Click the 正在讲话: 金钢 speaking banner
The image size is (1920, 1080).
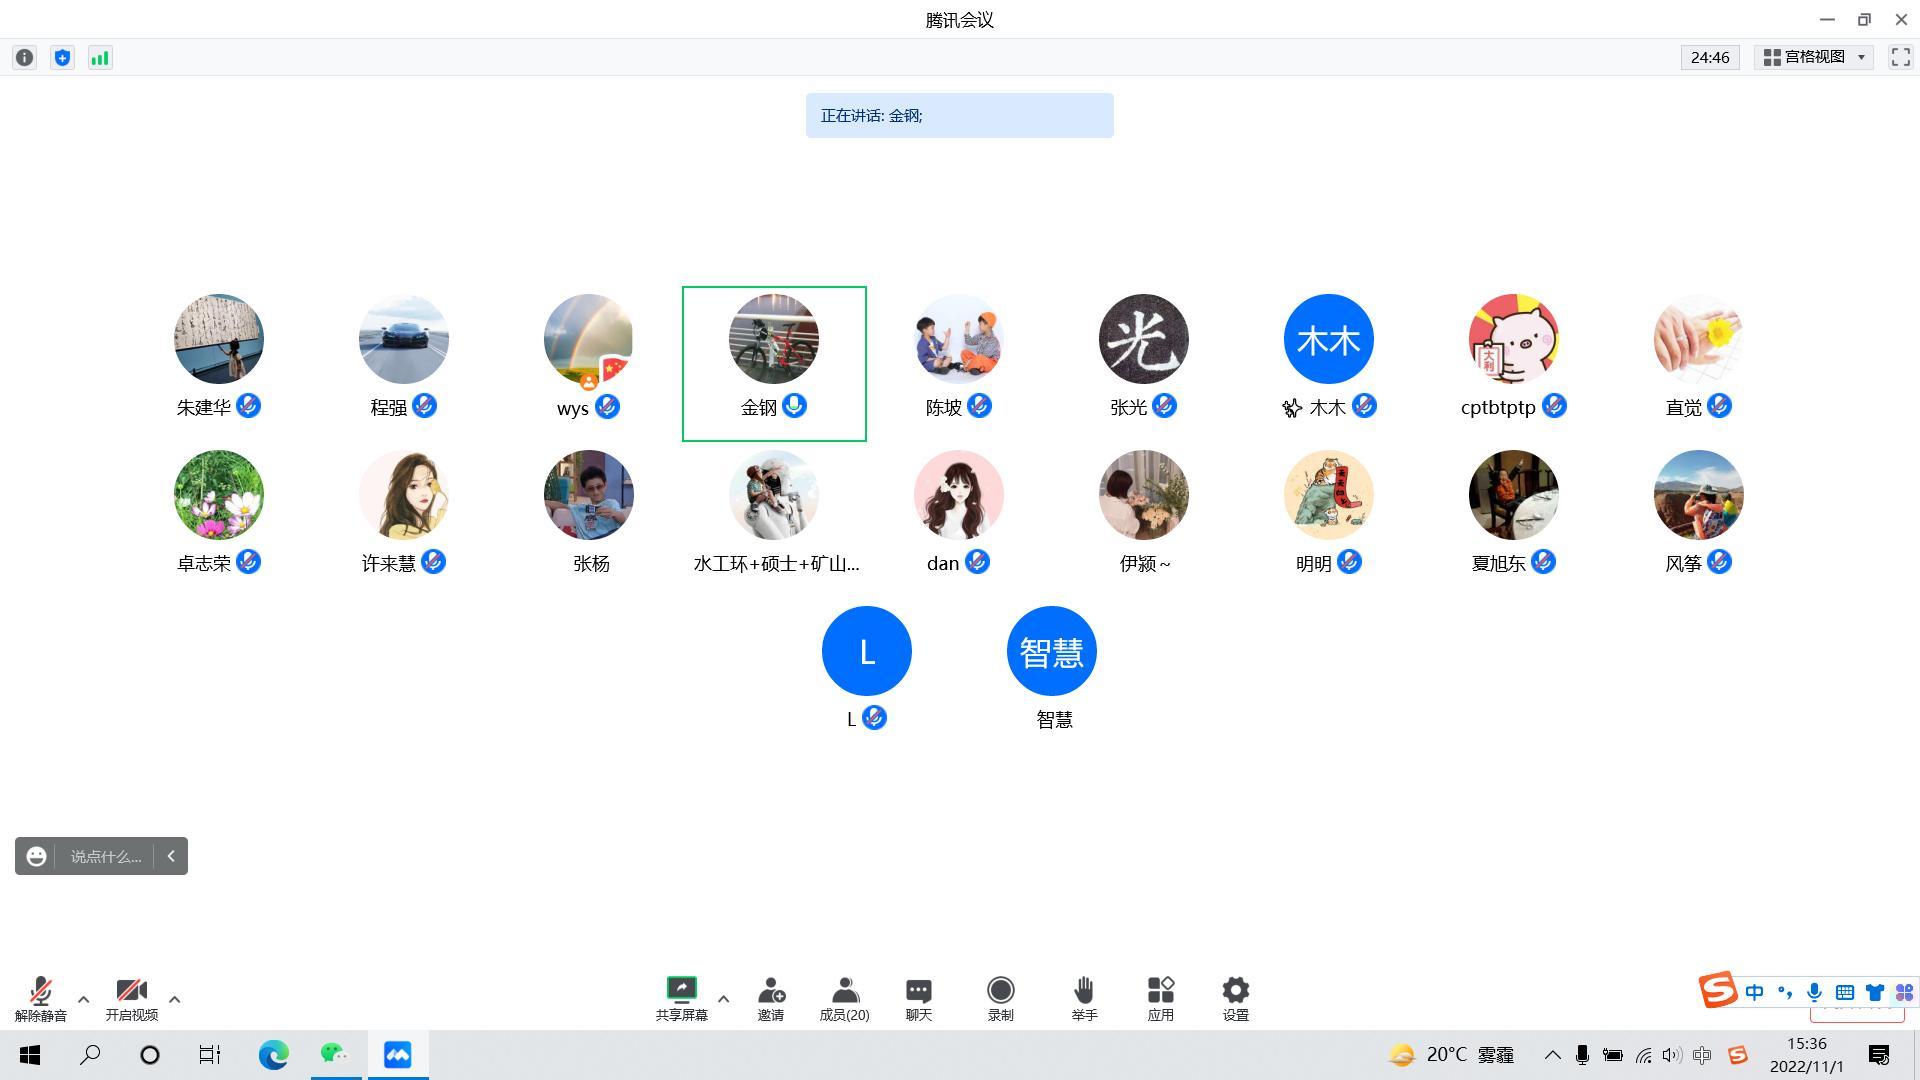[959, 116]
